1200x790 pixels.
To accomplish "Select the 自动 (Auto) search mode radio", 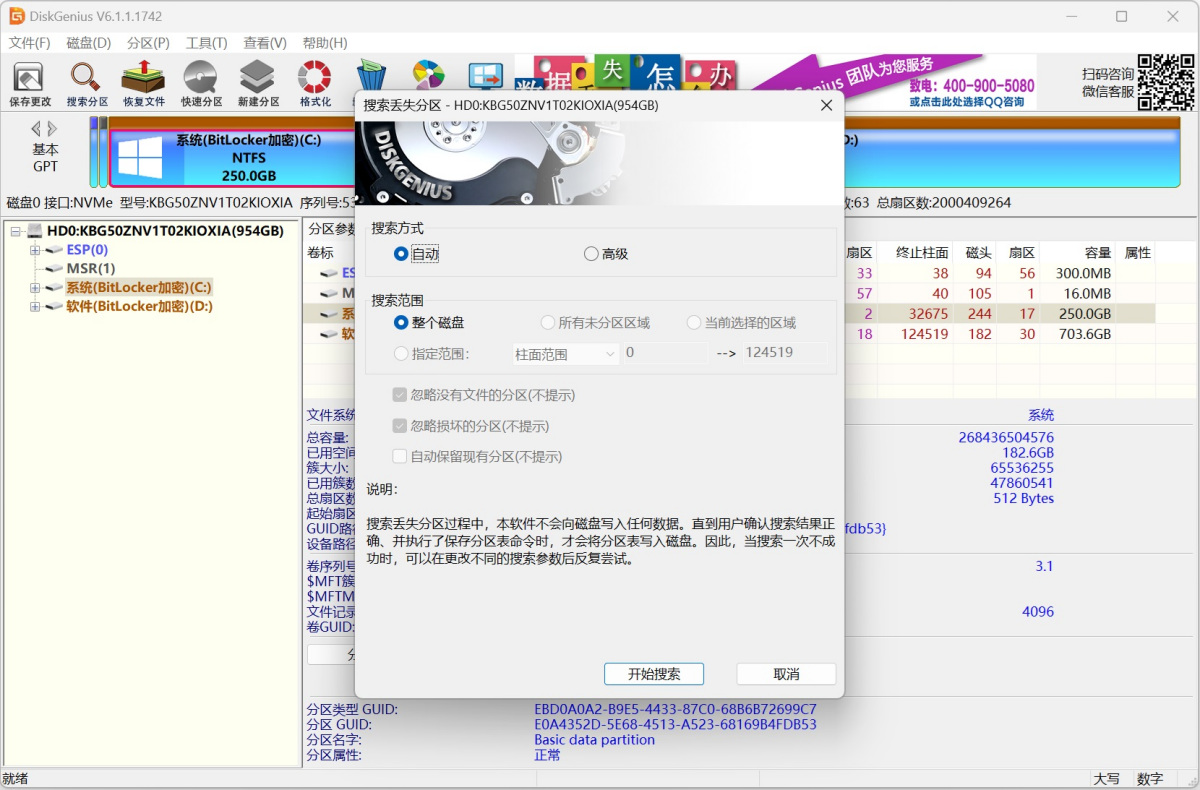I will tap(401, 254).
